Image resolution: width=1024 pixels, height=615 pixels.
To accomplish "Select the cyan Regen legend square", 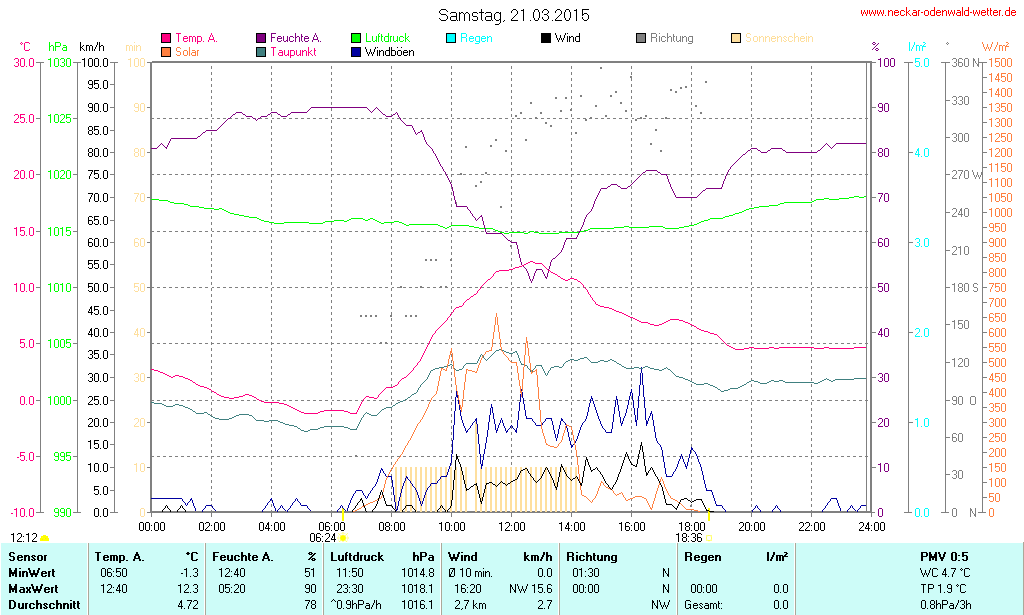I will click(451, 38).
